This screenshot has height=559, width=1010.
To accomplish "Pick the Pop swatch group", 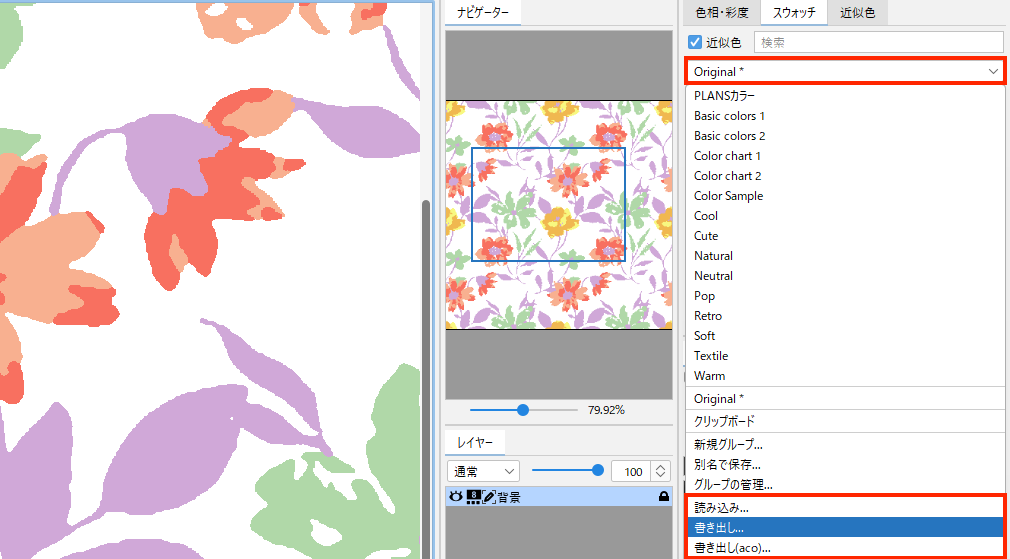I will point(846,296).
